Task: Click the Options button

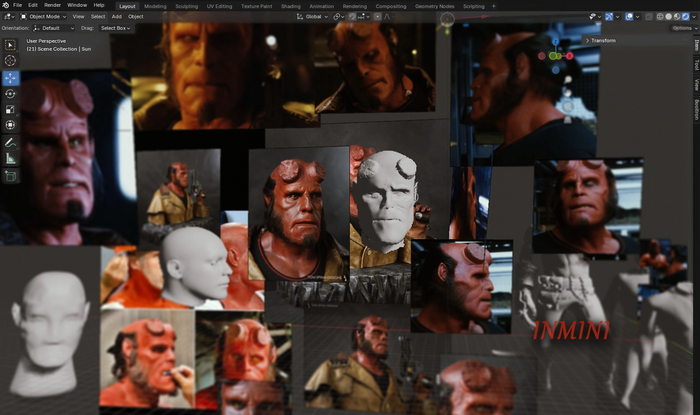Action: pos(682,28)
